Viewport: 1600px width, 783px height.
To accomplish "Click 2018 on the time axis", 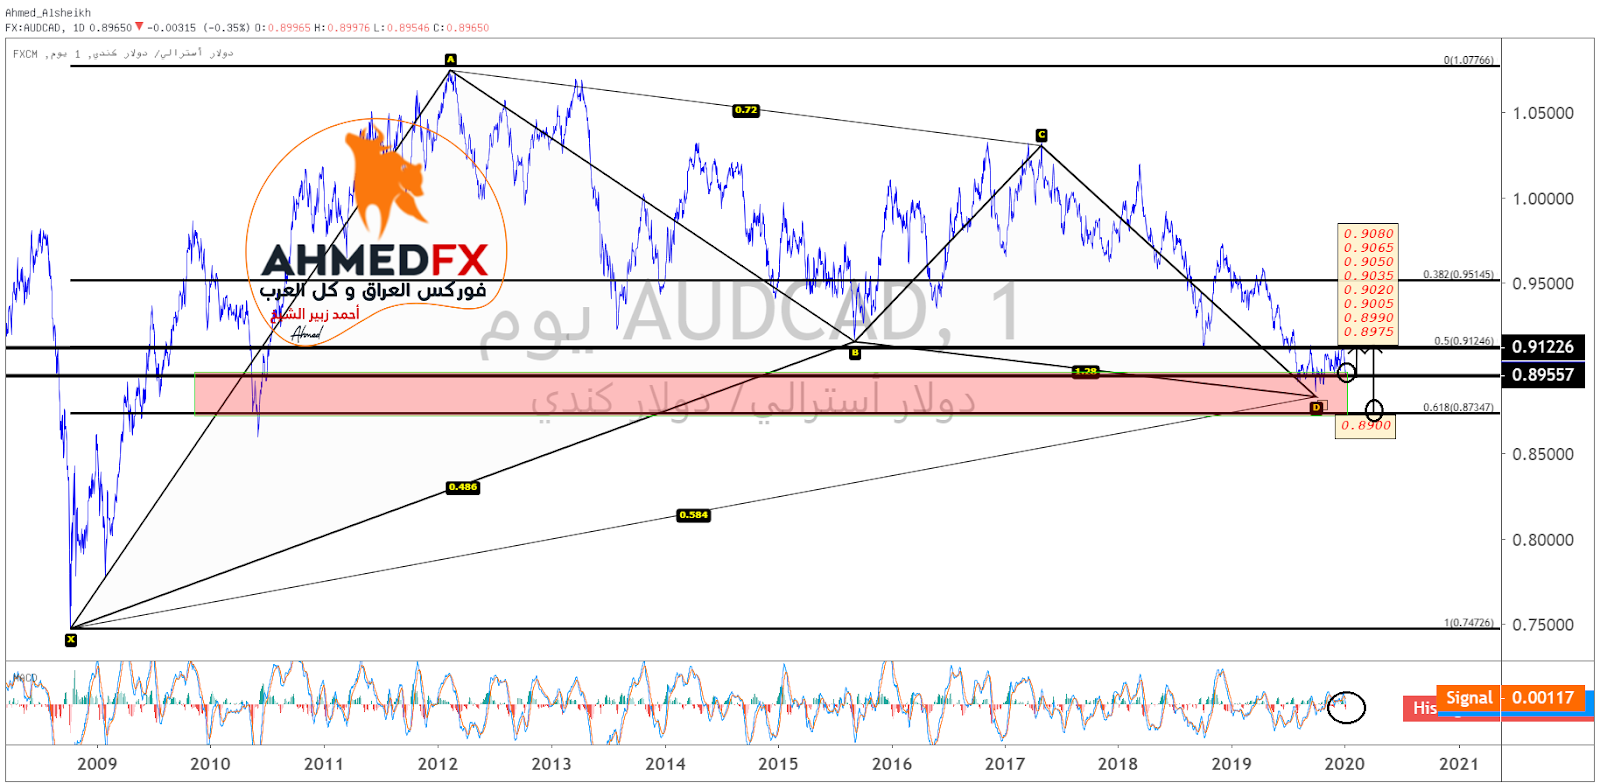I will 1118,764.
